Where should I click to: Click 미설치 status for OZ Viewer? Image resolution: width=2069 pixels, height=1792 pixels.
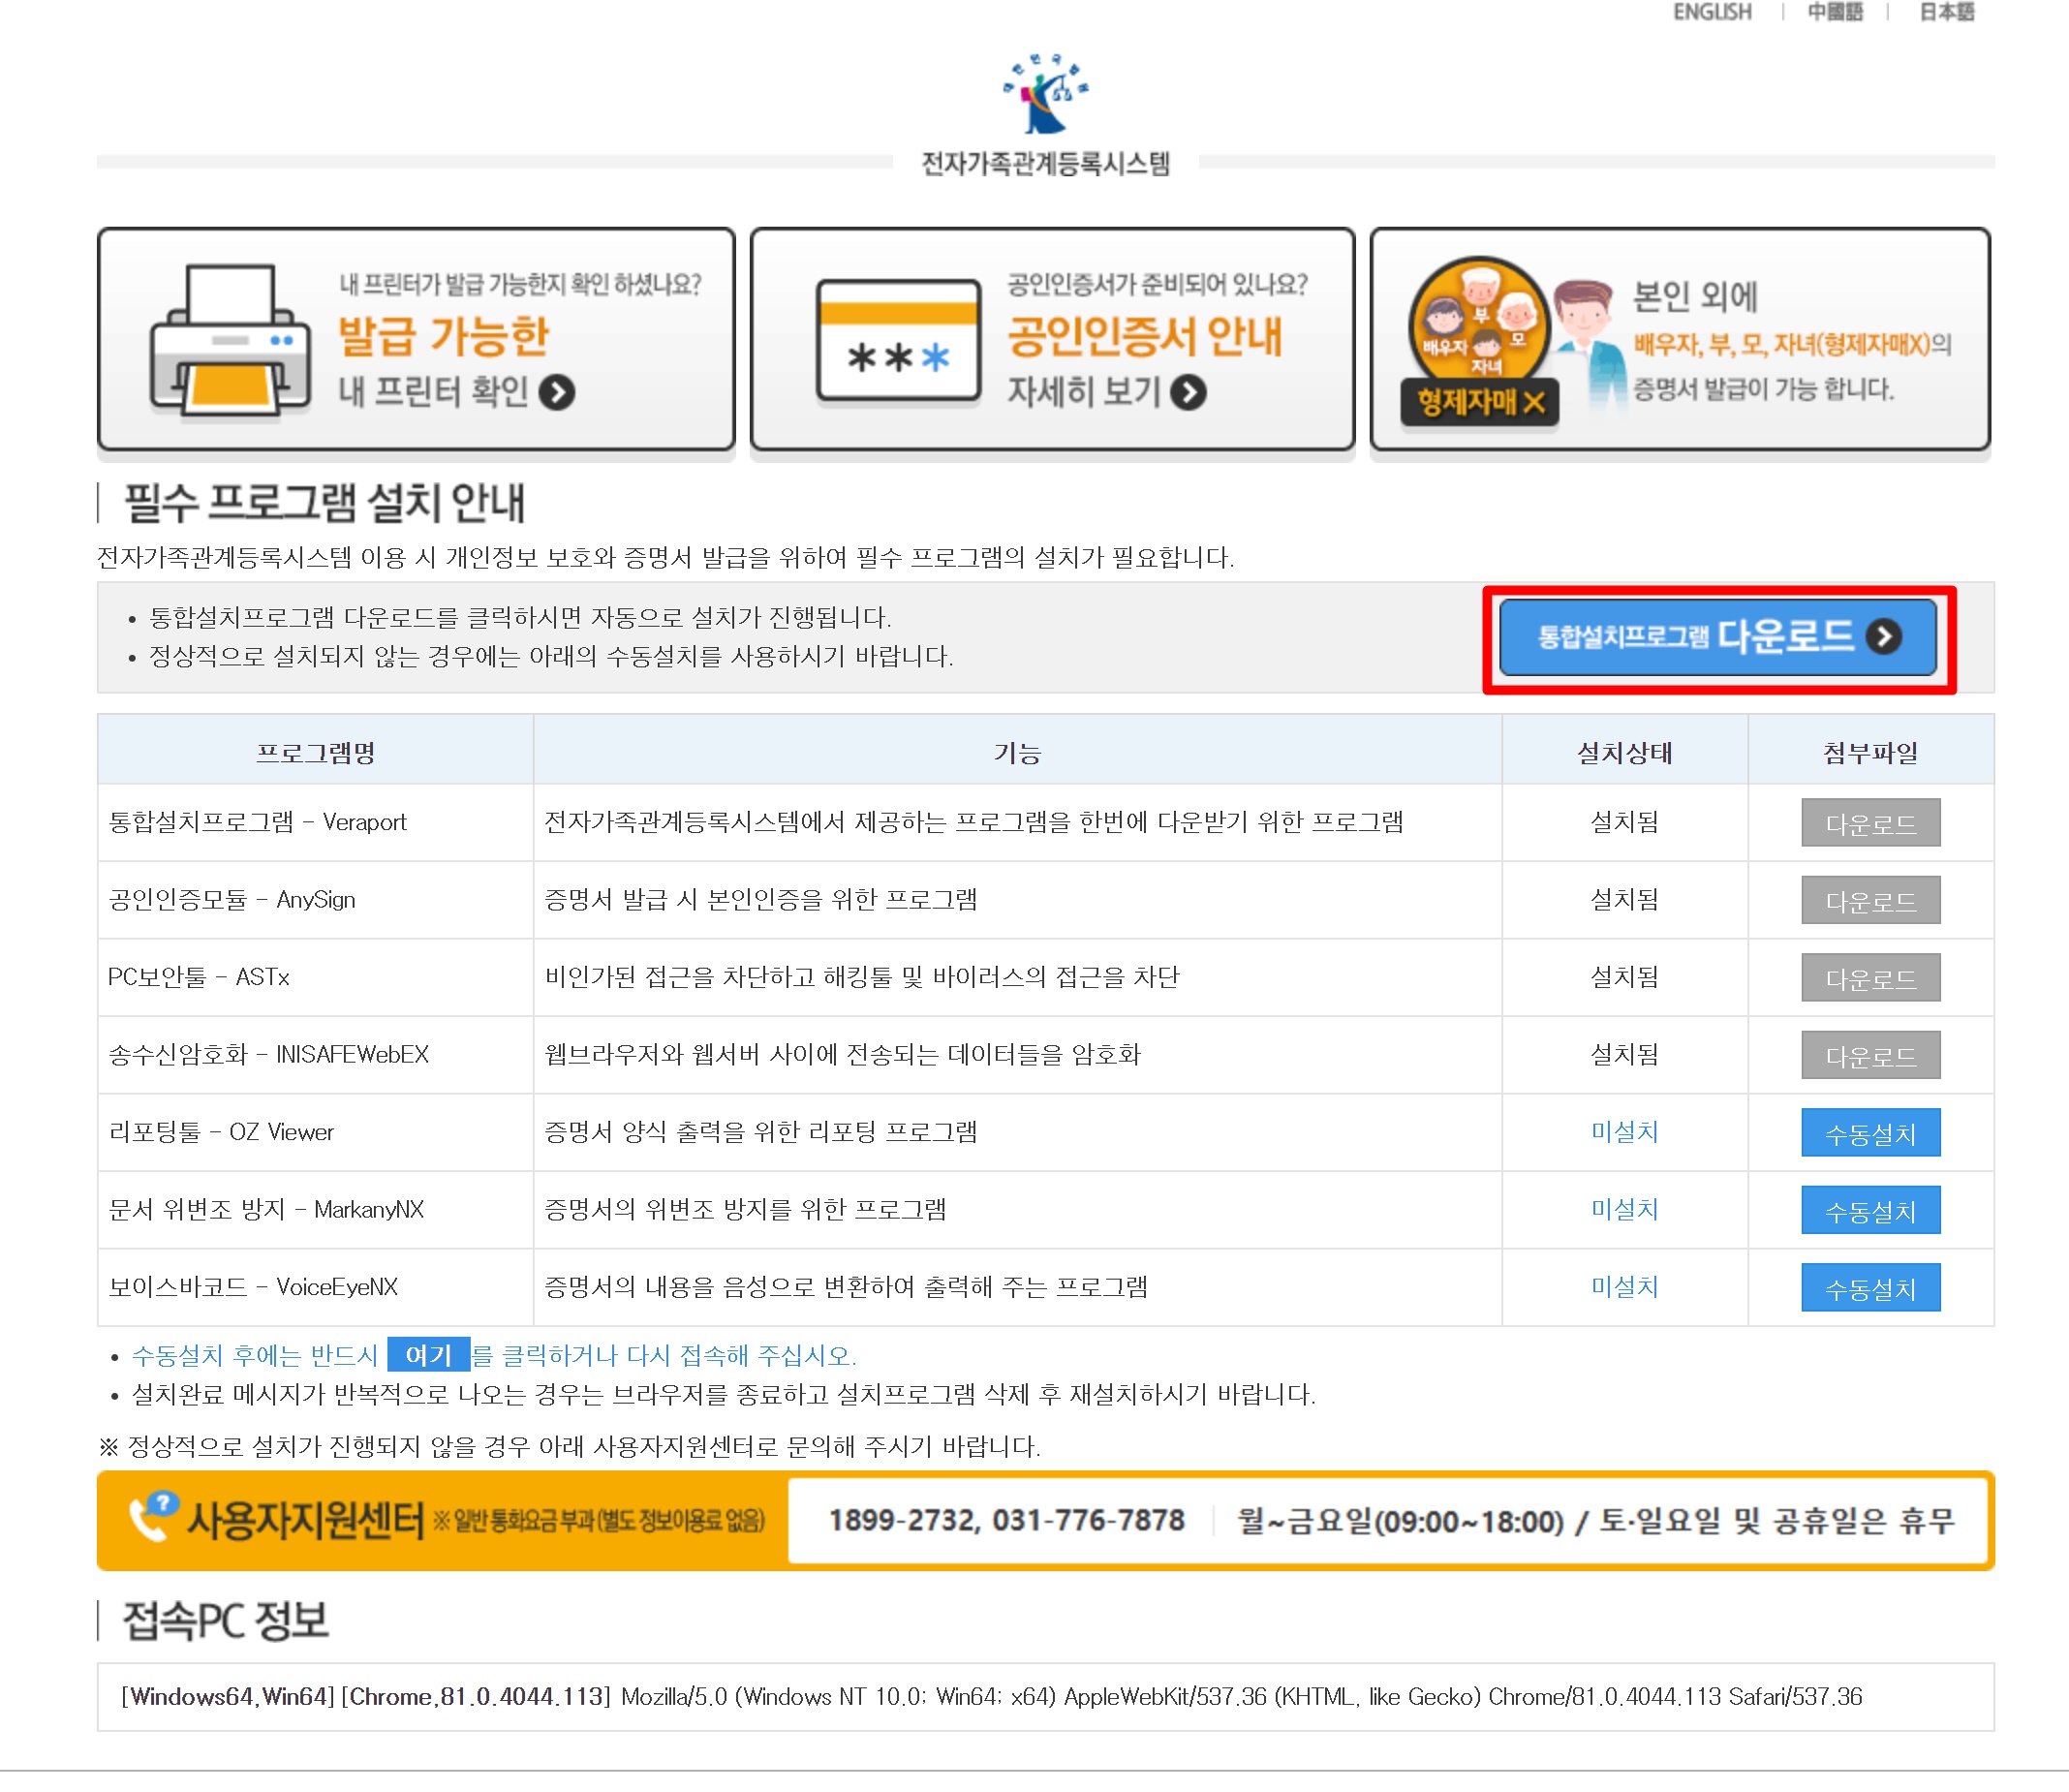(x=1624, y=1132)
